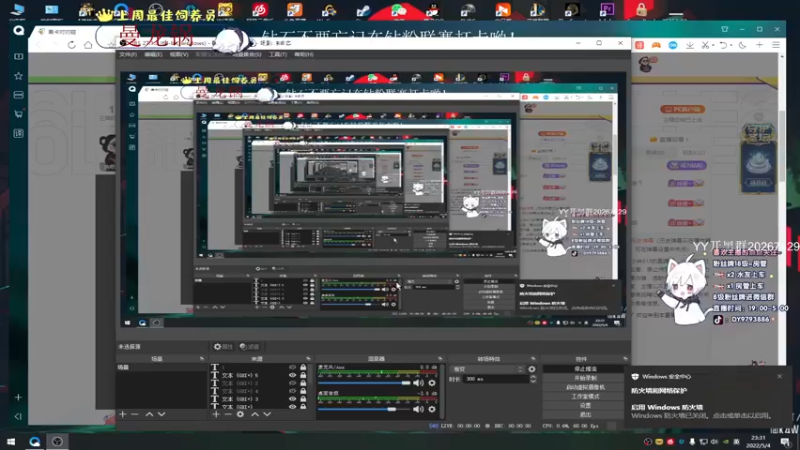Screen dimensions: 800x450
Task: Toggle visibility of source 文本 (GDI+) 5
Action: coord(292,375)
